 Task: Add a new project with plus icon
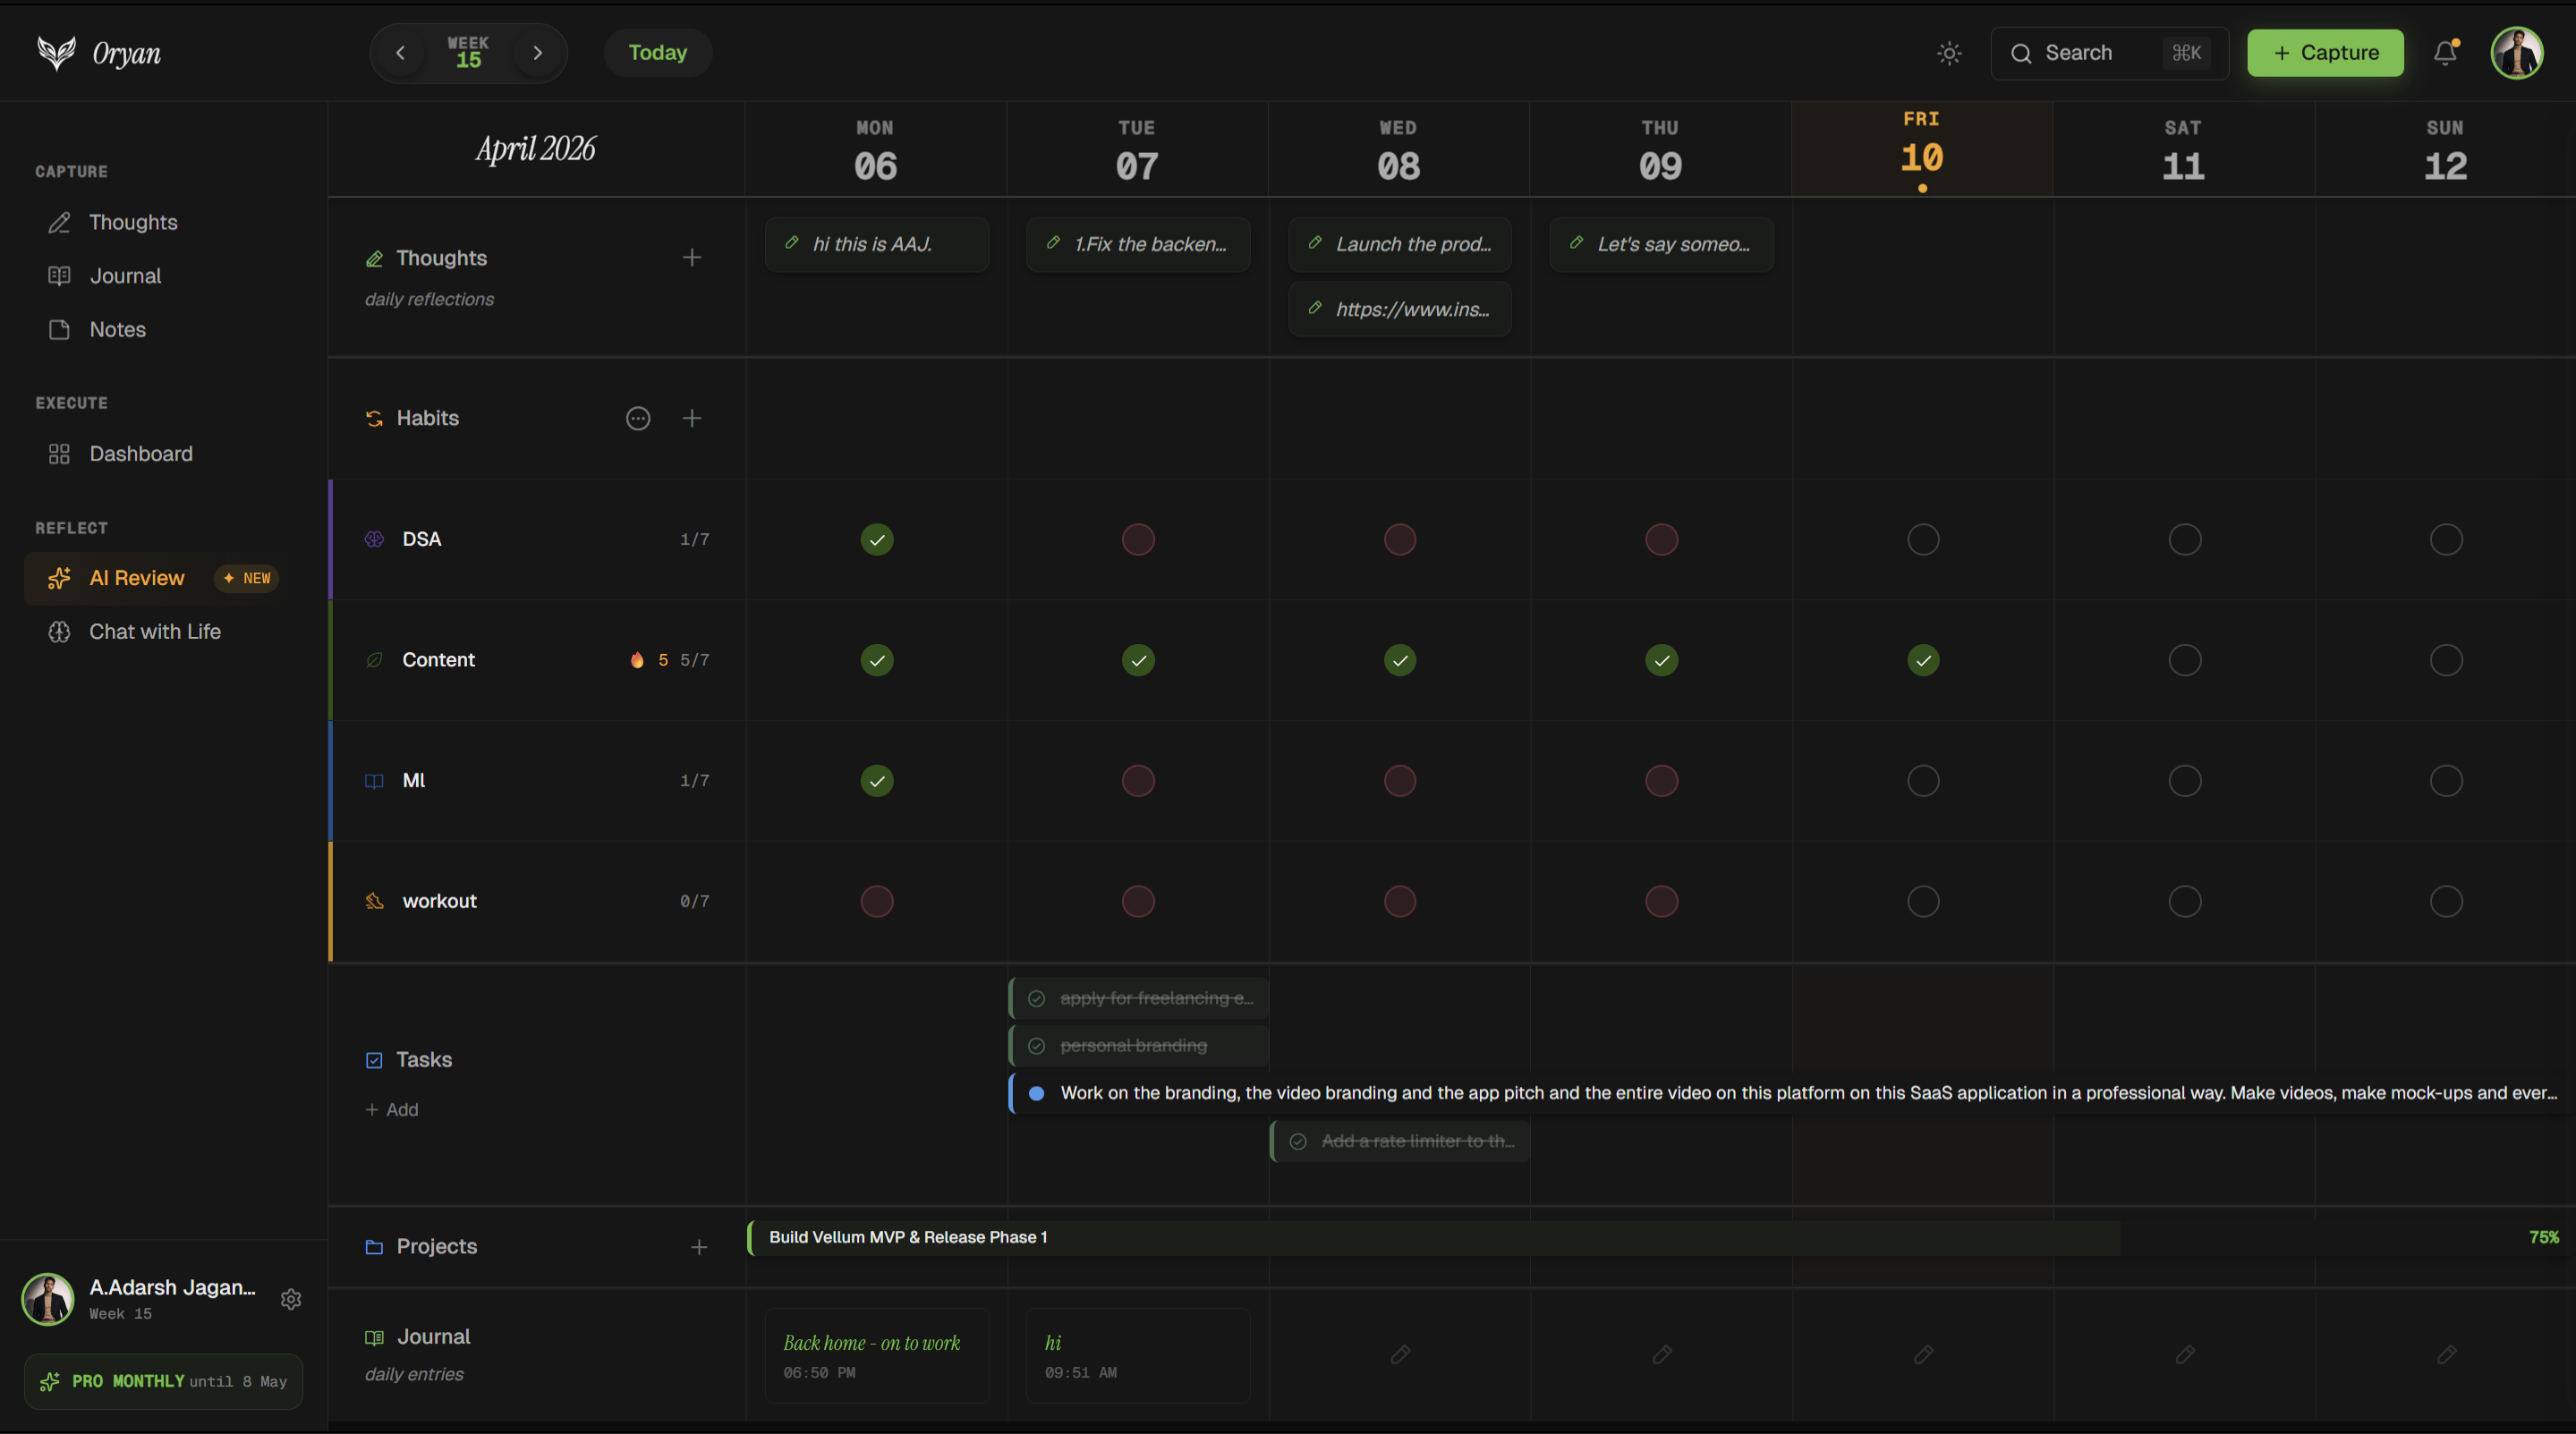(x=699, y=1246)
